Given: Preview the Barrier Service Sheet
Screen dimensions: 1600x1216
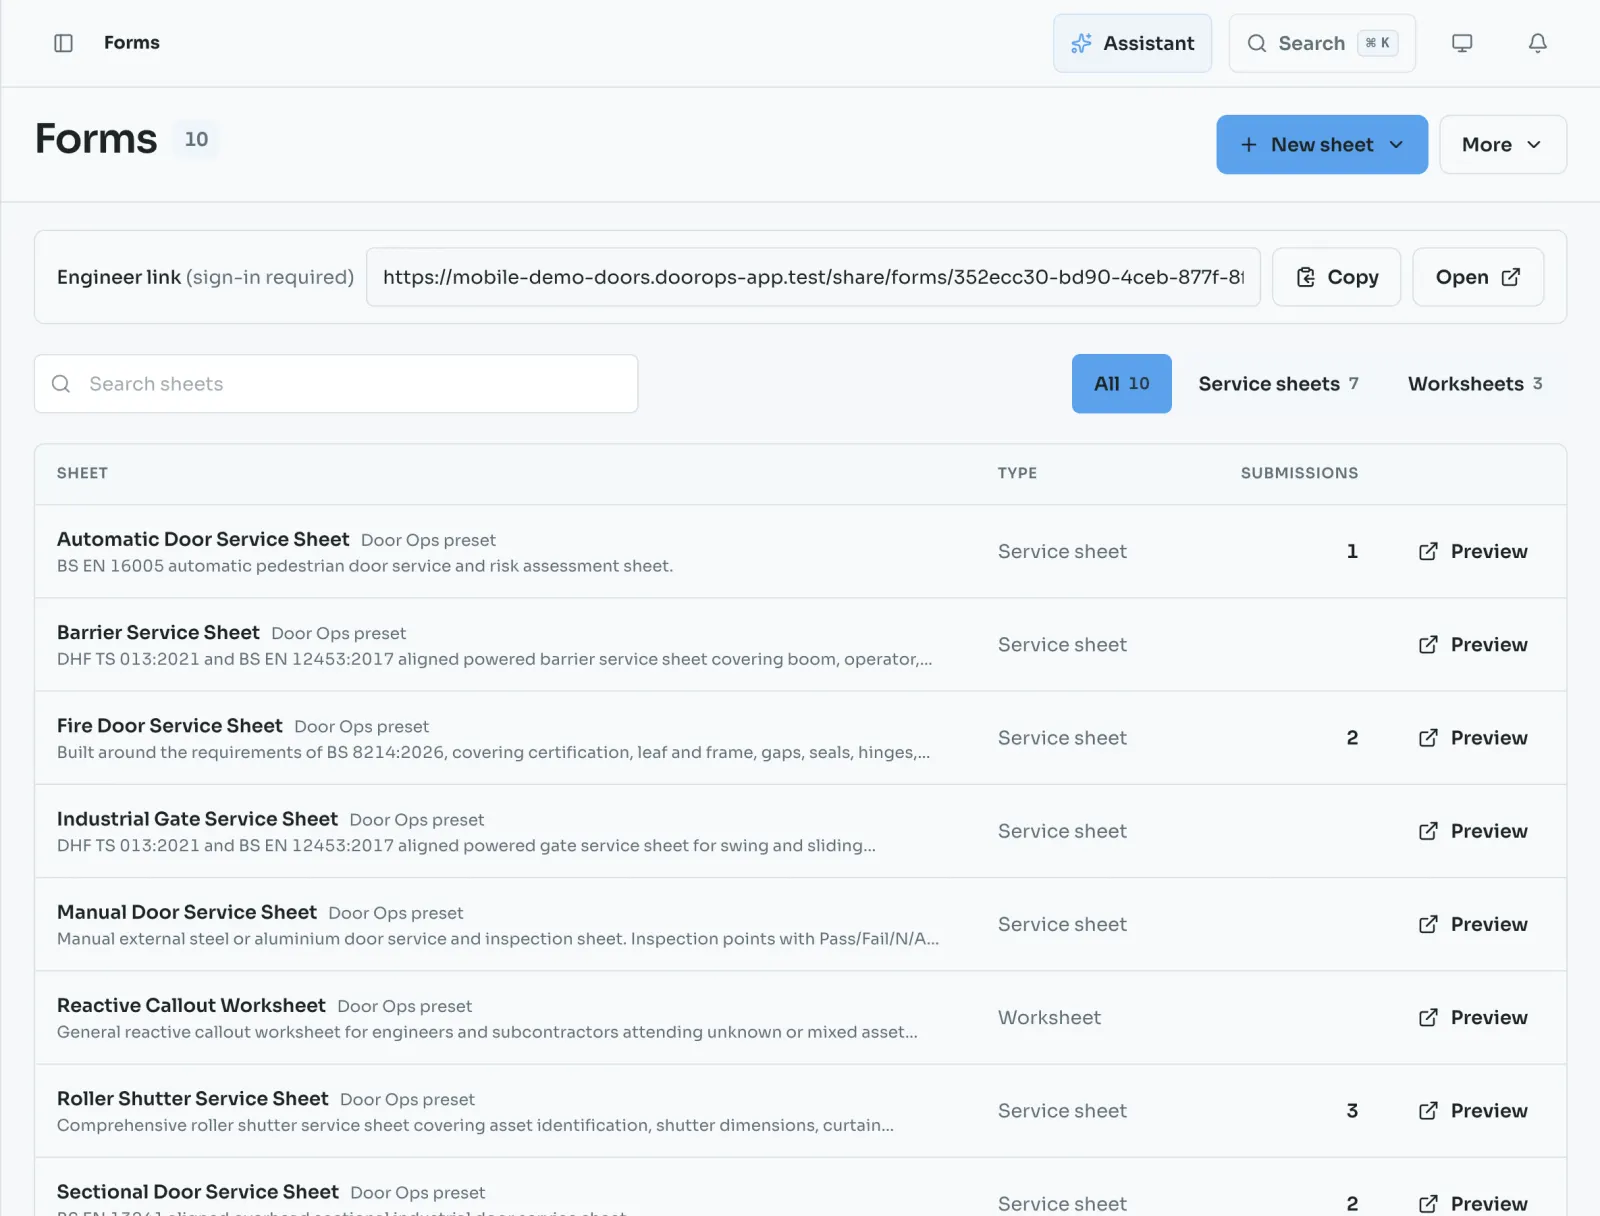Looking at the screenshot, I should pyautogui.click(x=1473, y=645).
